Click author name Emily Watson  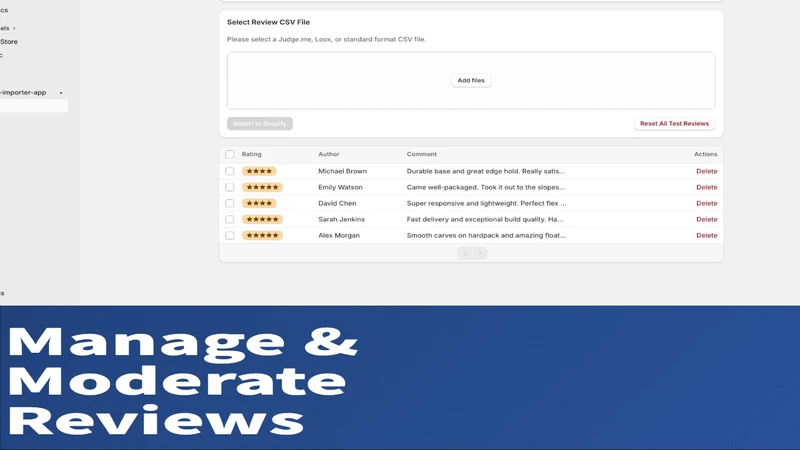click(340, 187)
